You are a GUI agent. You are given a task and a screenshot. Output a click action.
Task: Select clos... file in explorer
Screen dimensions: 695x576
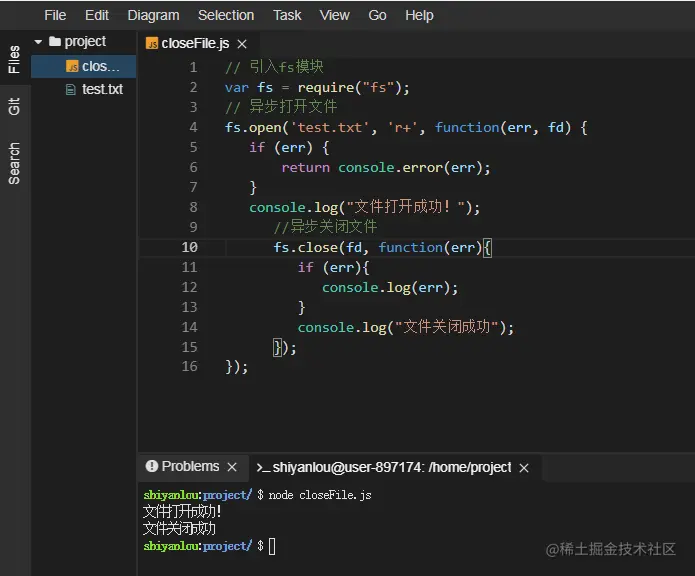click(83, 66)
